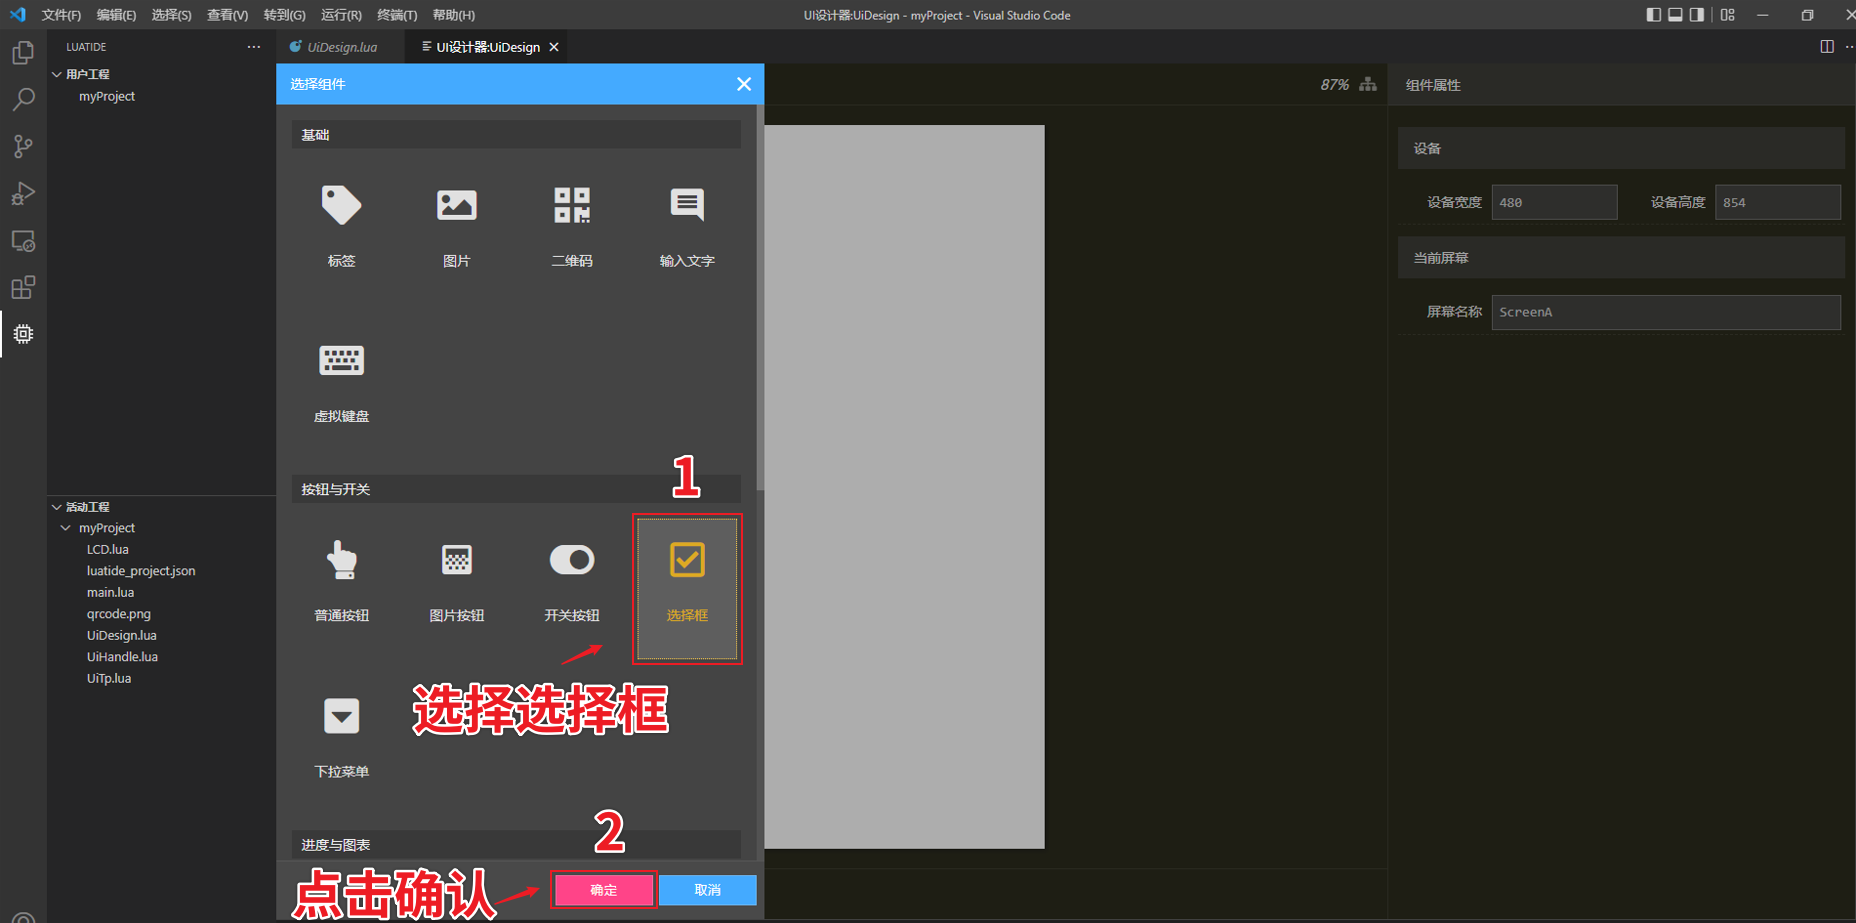Click the 按钮与开关 category header
This screenshot has height=923, width=1856.
coord(516,489)
